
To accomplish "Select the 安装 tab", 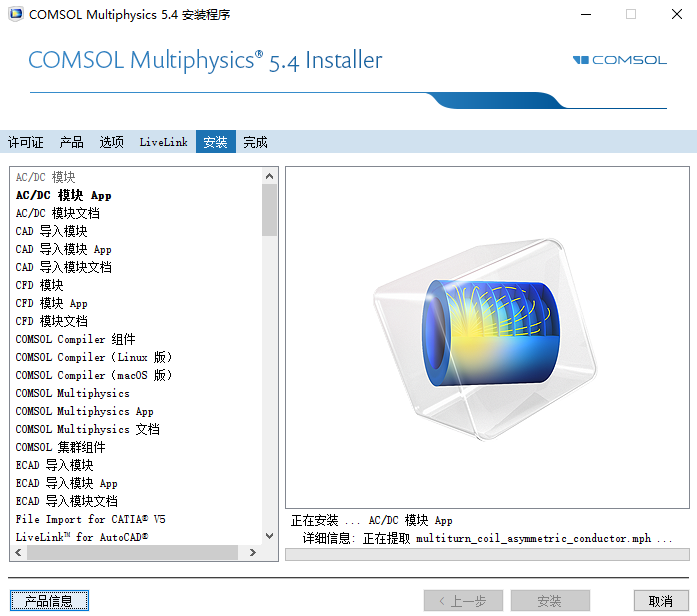I will (216, 142).
